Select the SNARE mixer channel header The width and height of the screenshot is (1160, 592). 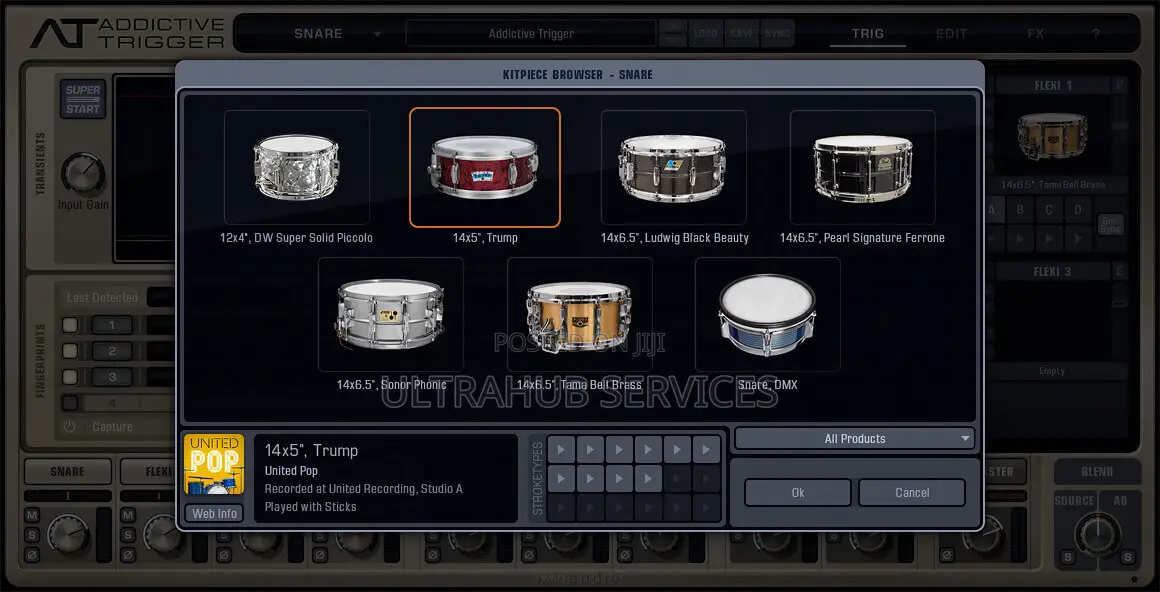67,471
